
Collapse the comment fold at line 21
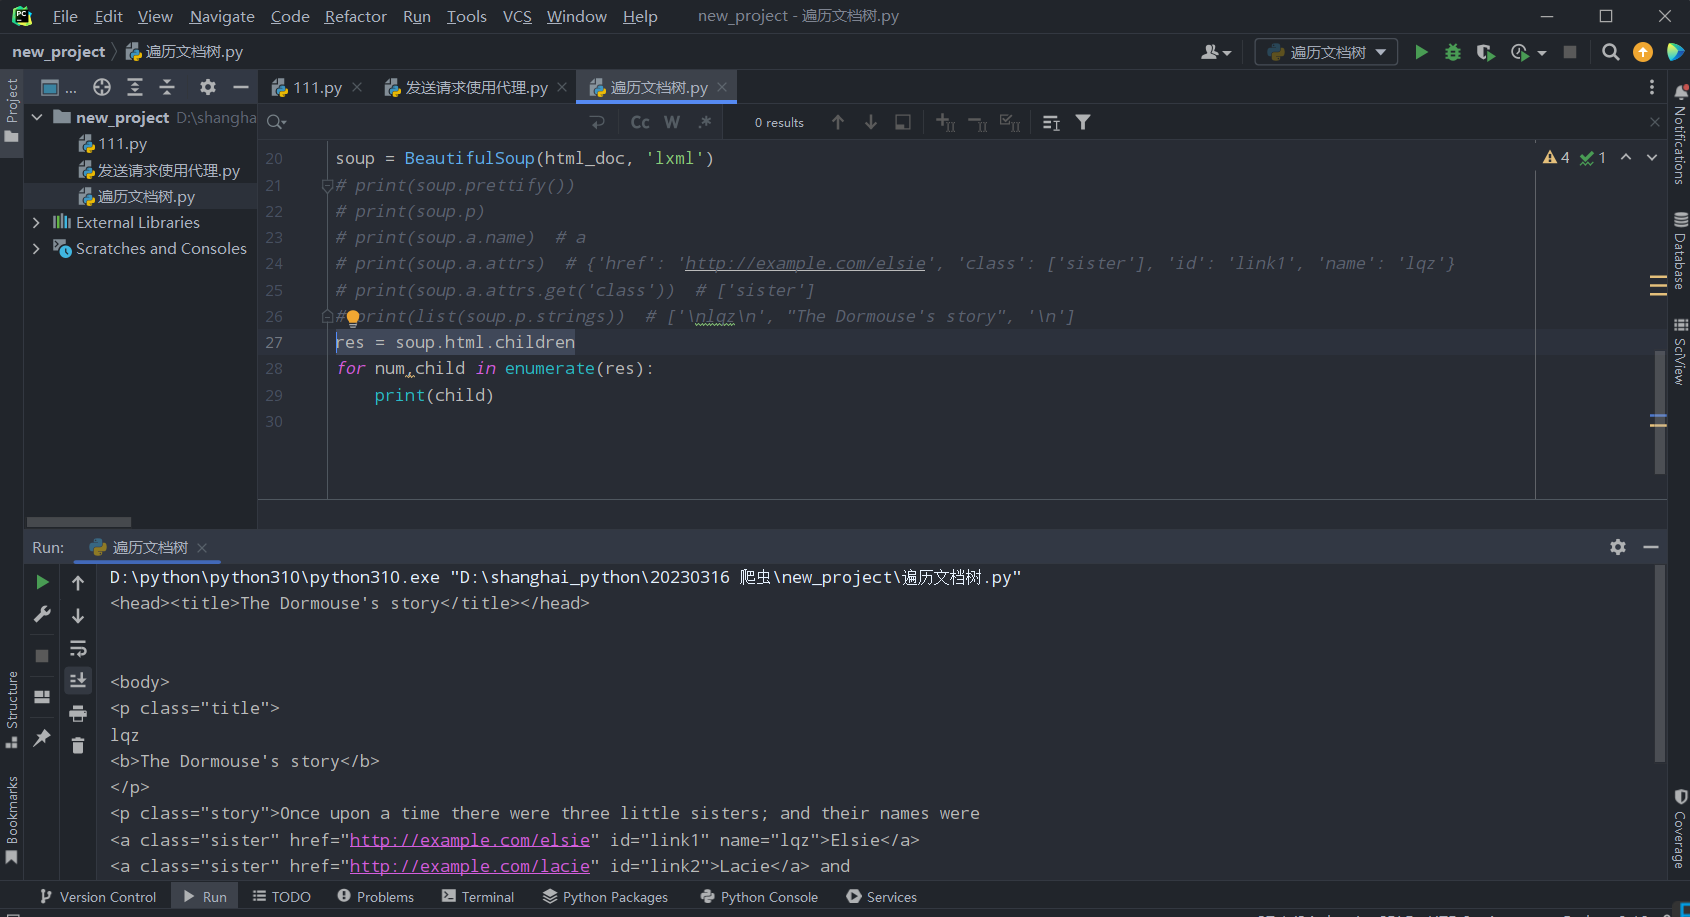[327, 185]
